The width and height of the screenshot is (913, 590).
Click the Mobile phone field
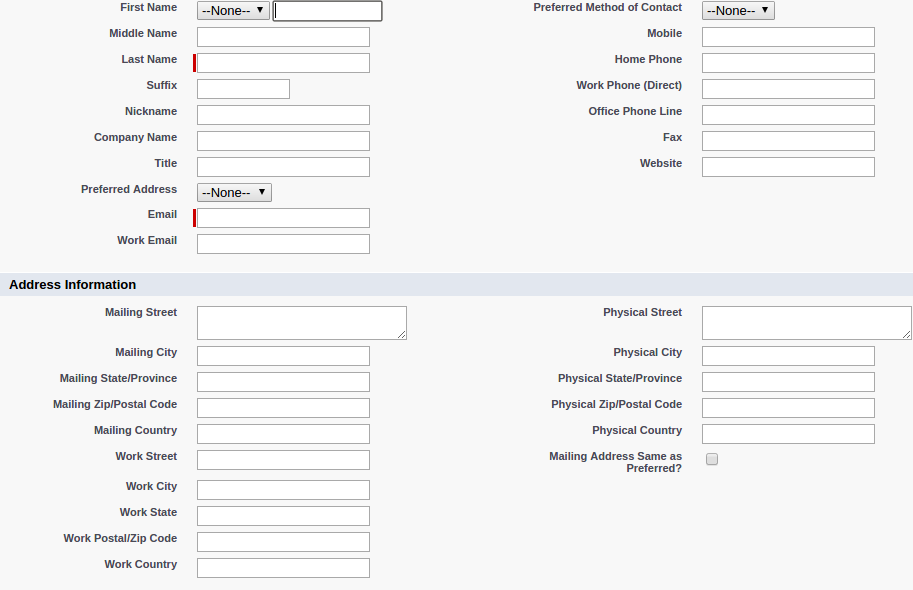[788, 37]
